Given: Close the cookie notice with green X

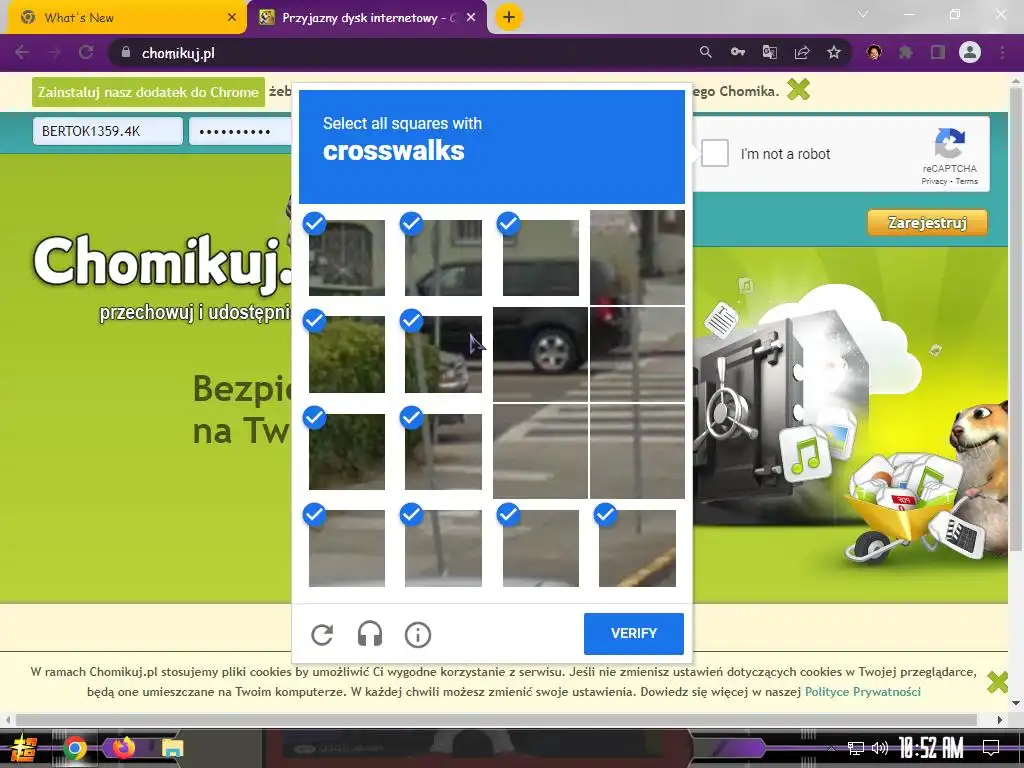Looking at the screenshot, I should [x=997, y=682].
